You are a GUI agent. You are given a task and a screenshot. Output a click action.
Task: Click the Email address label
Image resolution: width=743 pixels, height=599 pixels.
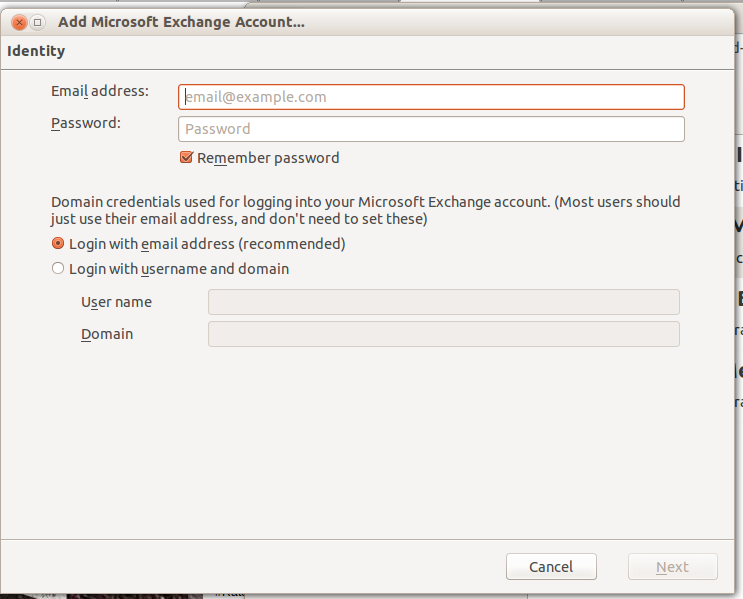[100, 91]
